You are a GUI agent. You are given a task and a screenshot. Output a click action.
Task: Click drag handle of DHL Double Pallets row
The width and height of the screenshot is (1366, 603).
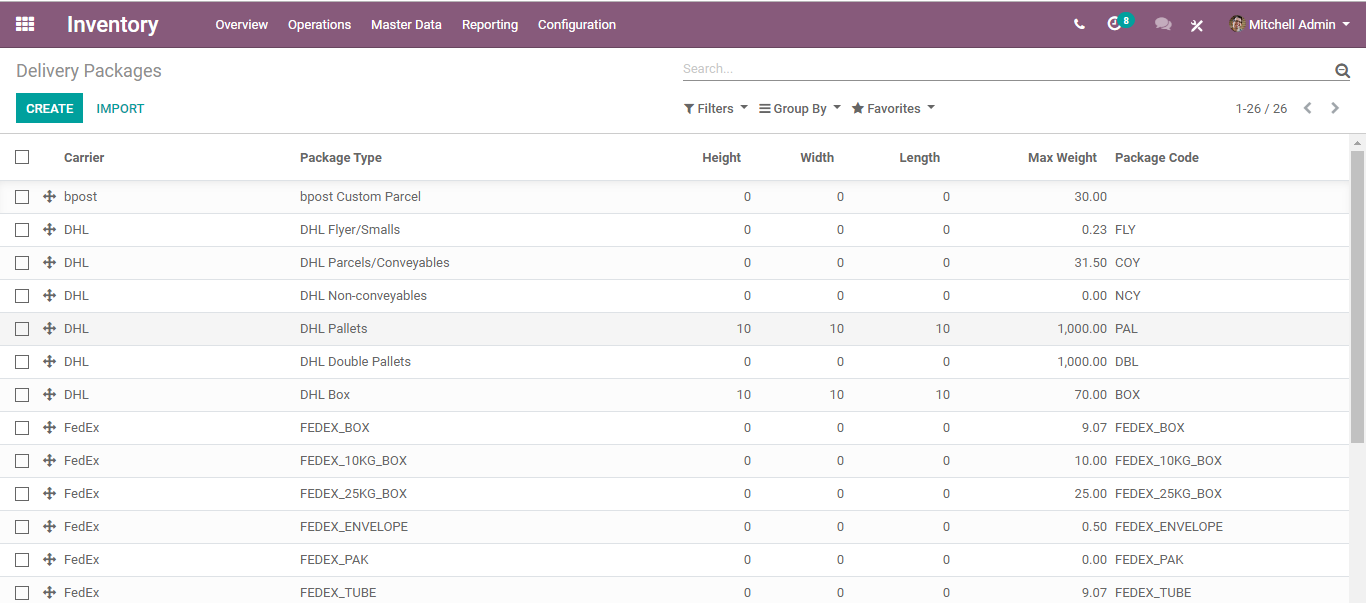(49, 362)
